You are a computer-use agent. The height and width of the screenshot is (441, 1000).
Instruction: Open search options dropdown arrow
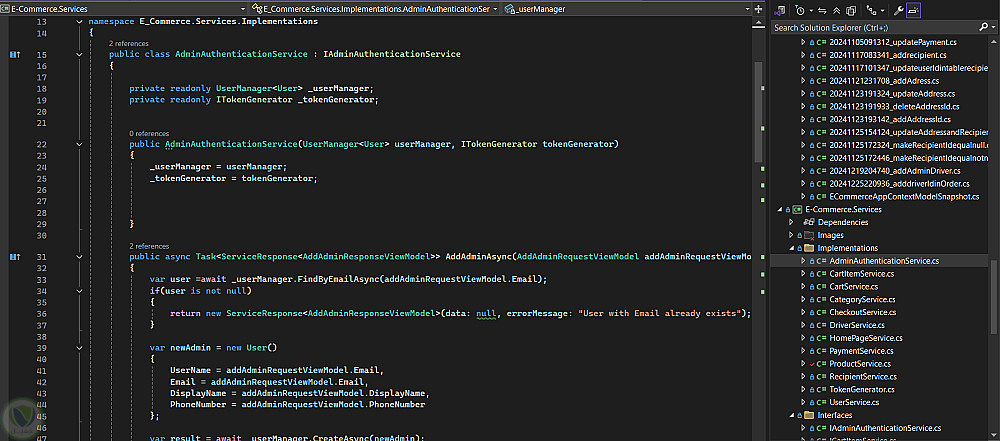(992, 28)
